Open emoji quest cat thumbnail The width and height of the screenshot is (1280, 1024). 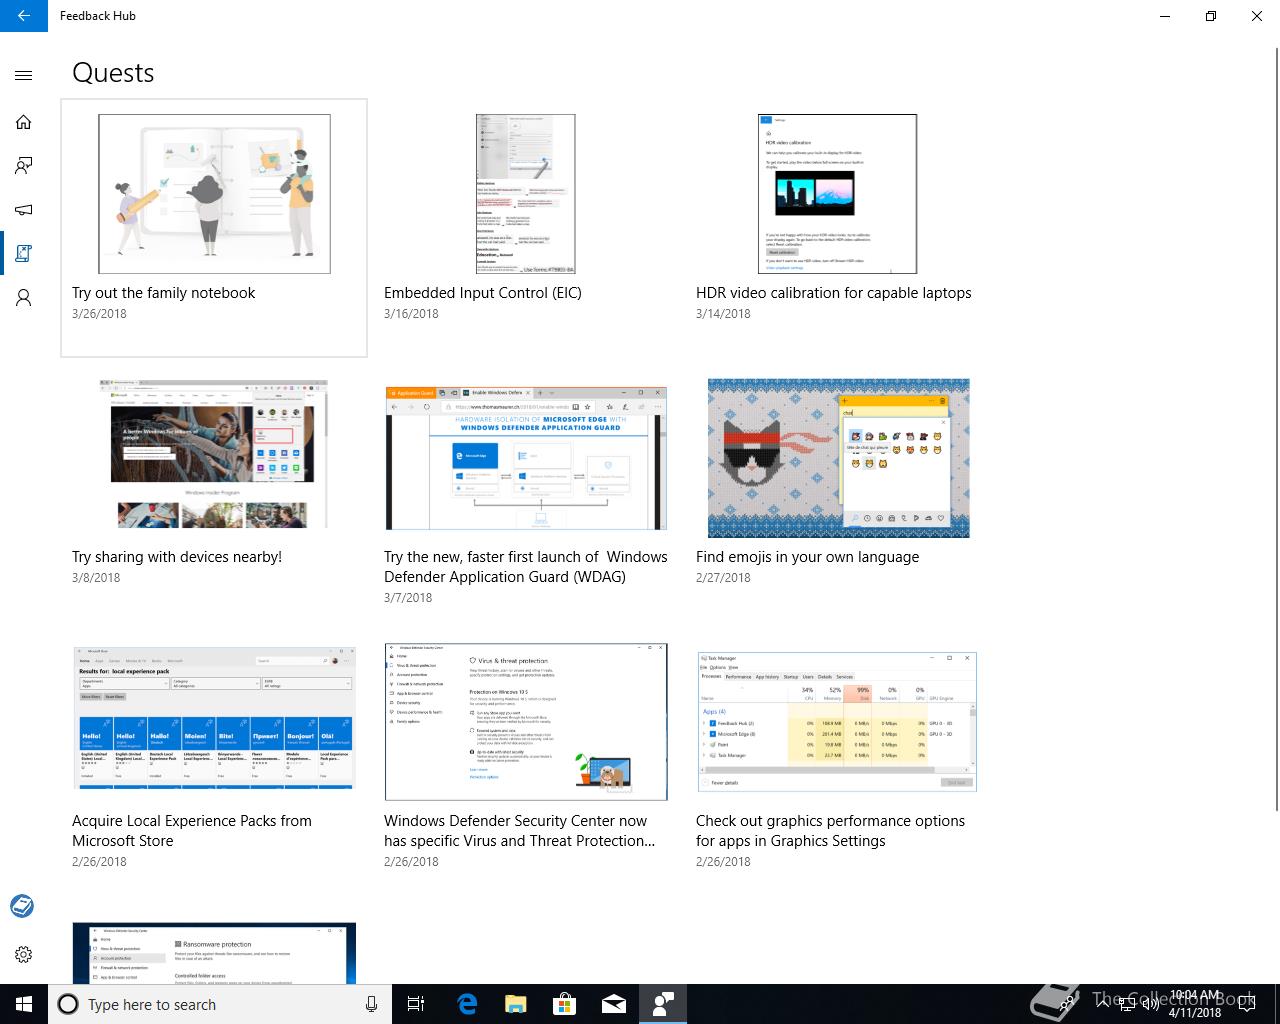point(838,458)
